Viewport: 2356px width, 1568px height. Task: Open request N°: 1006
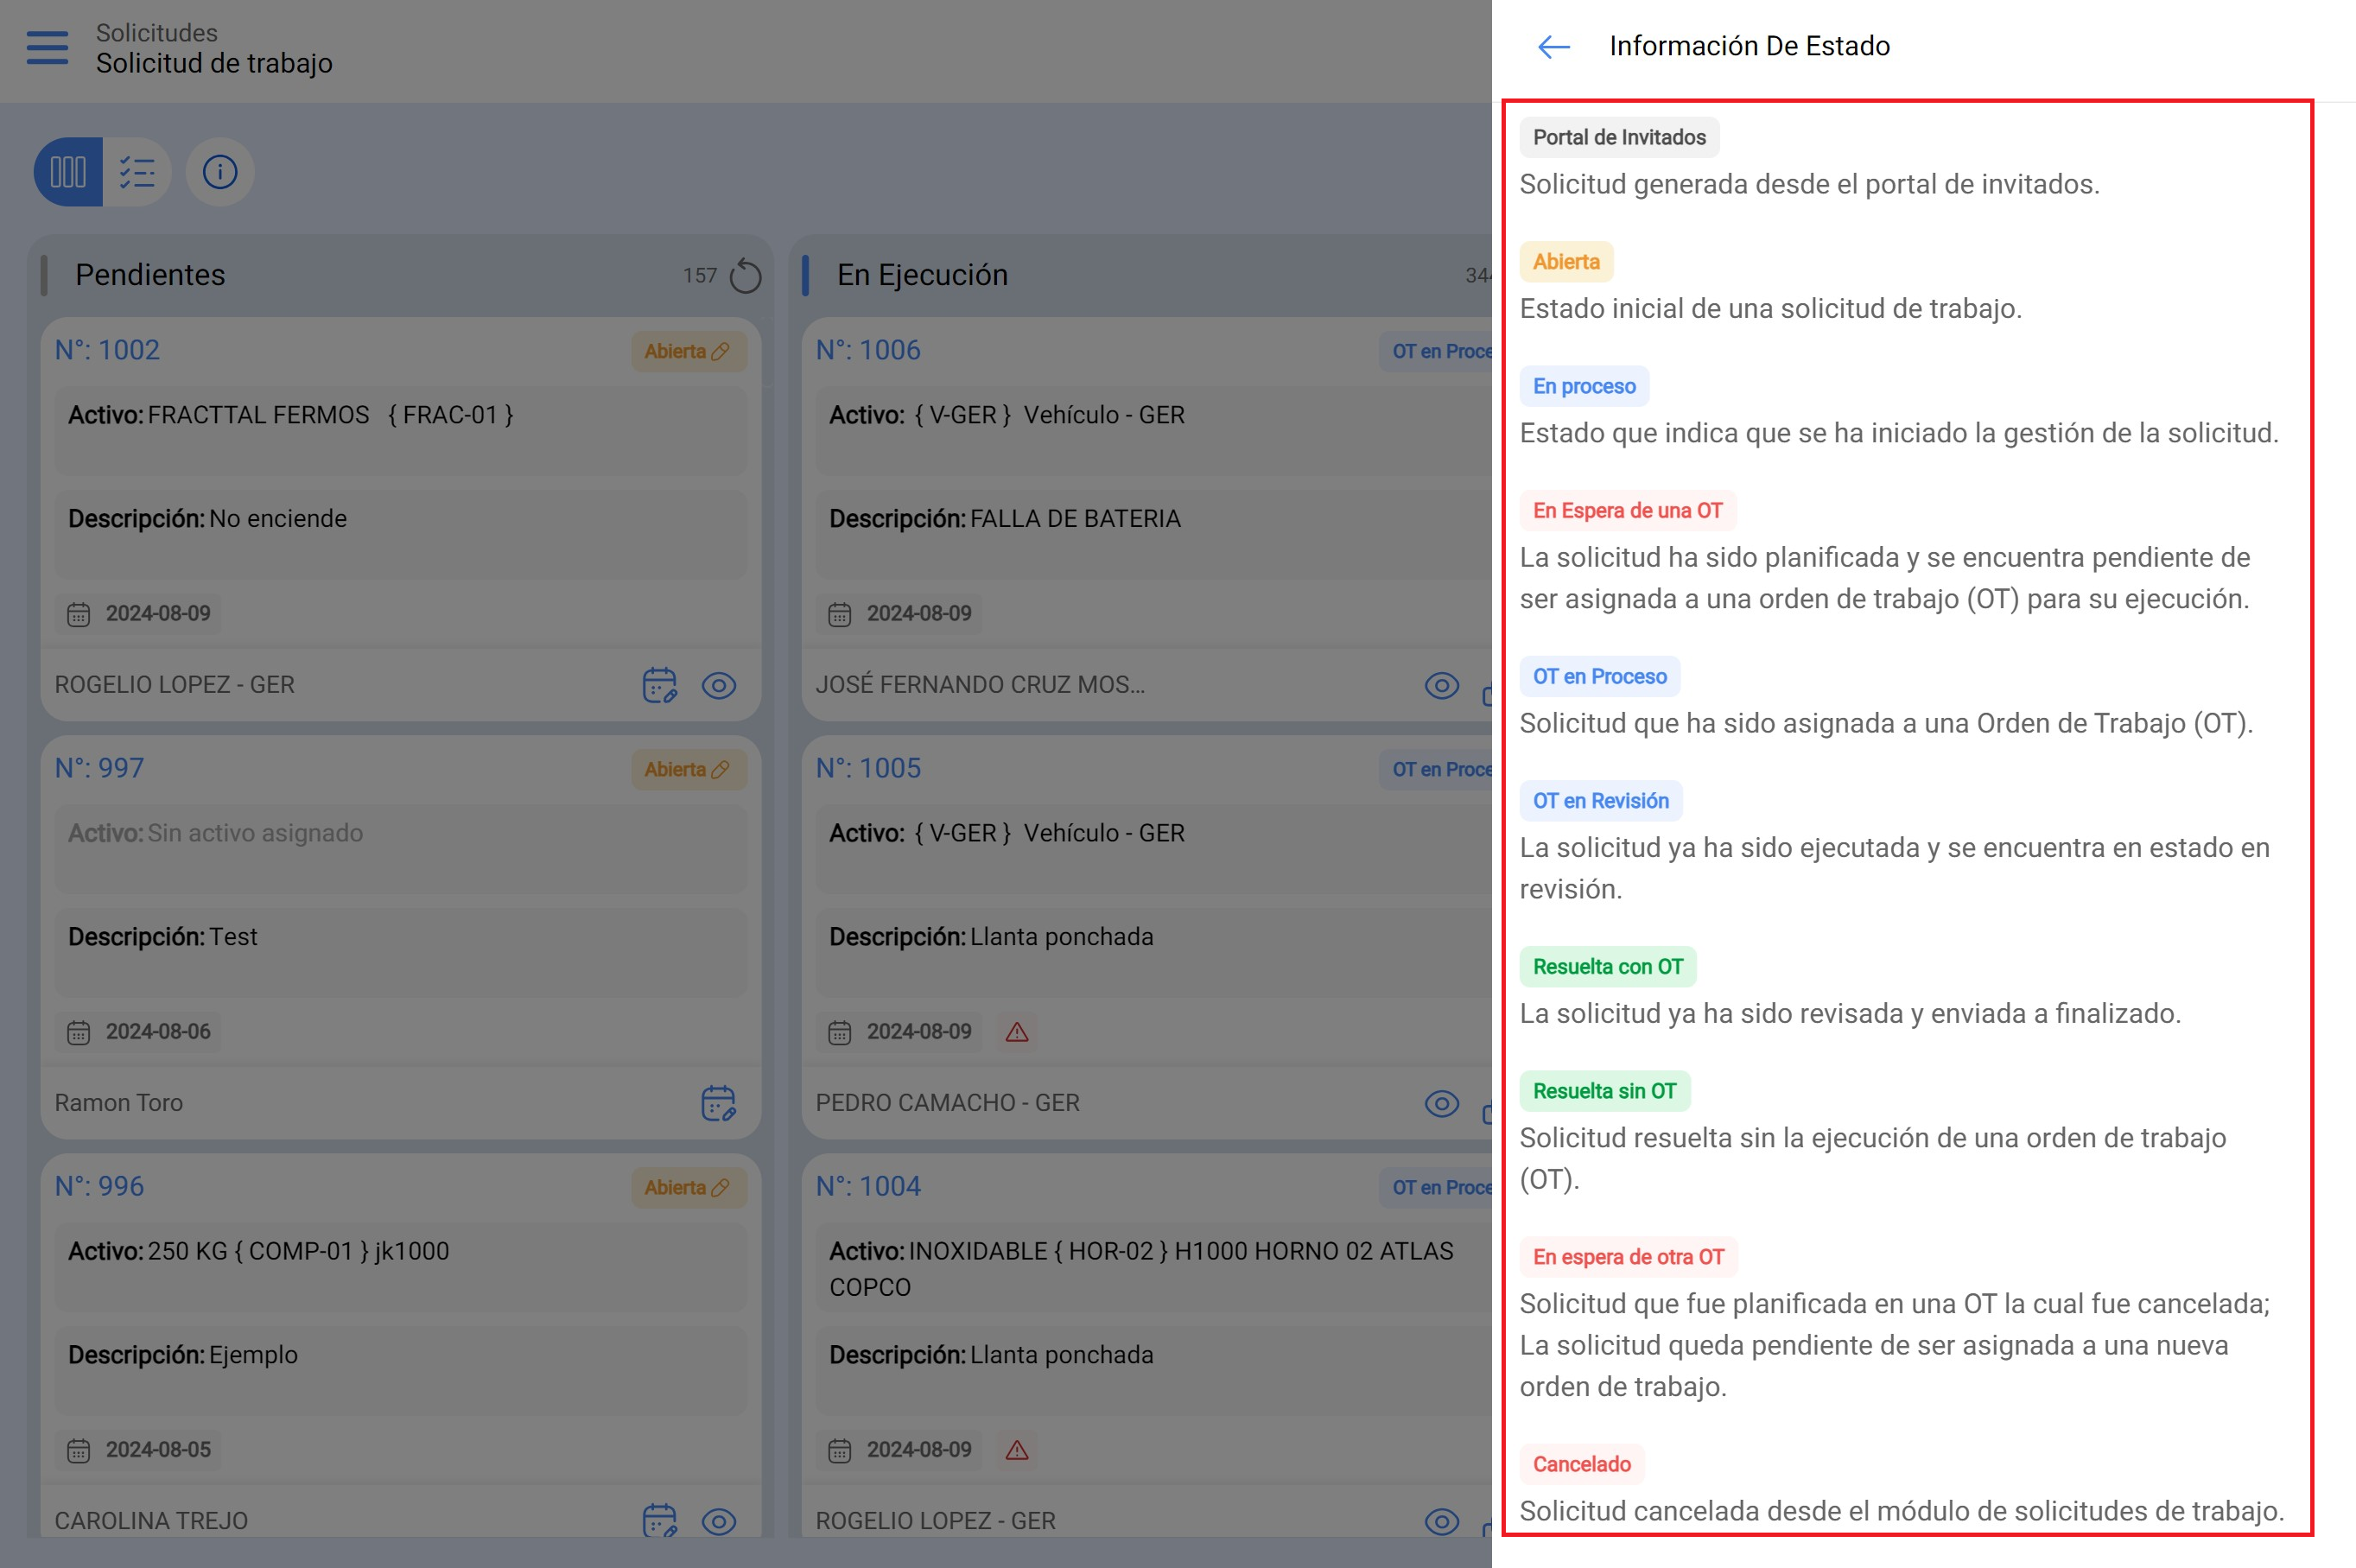(868, 350)
